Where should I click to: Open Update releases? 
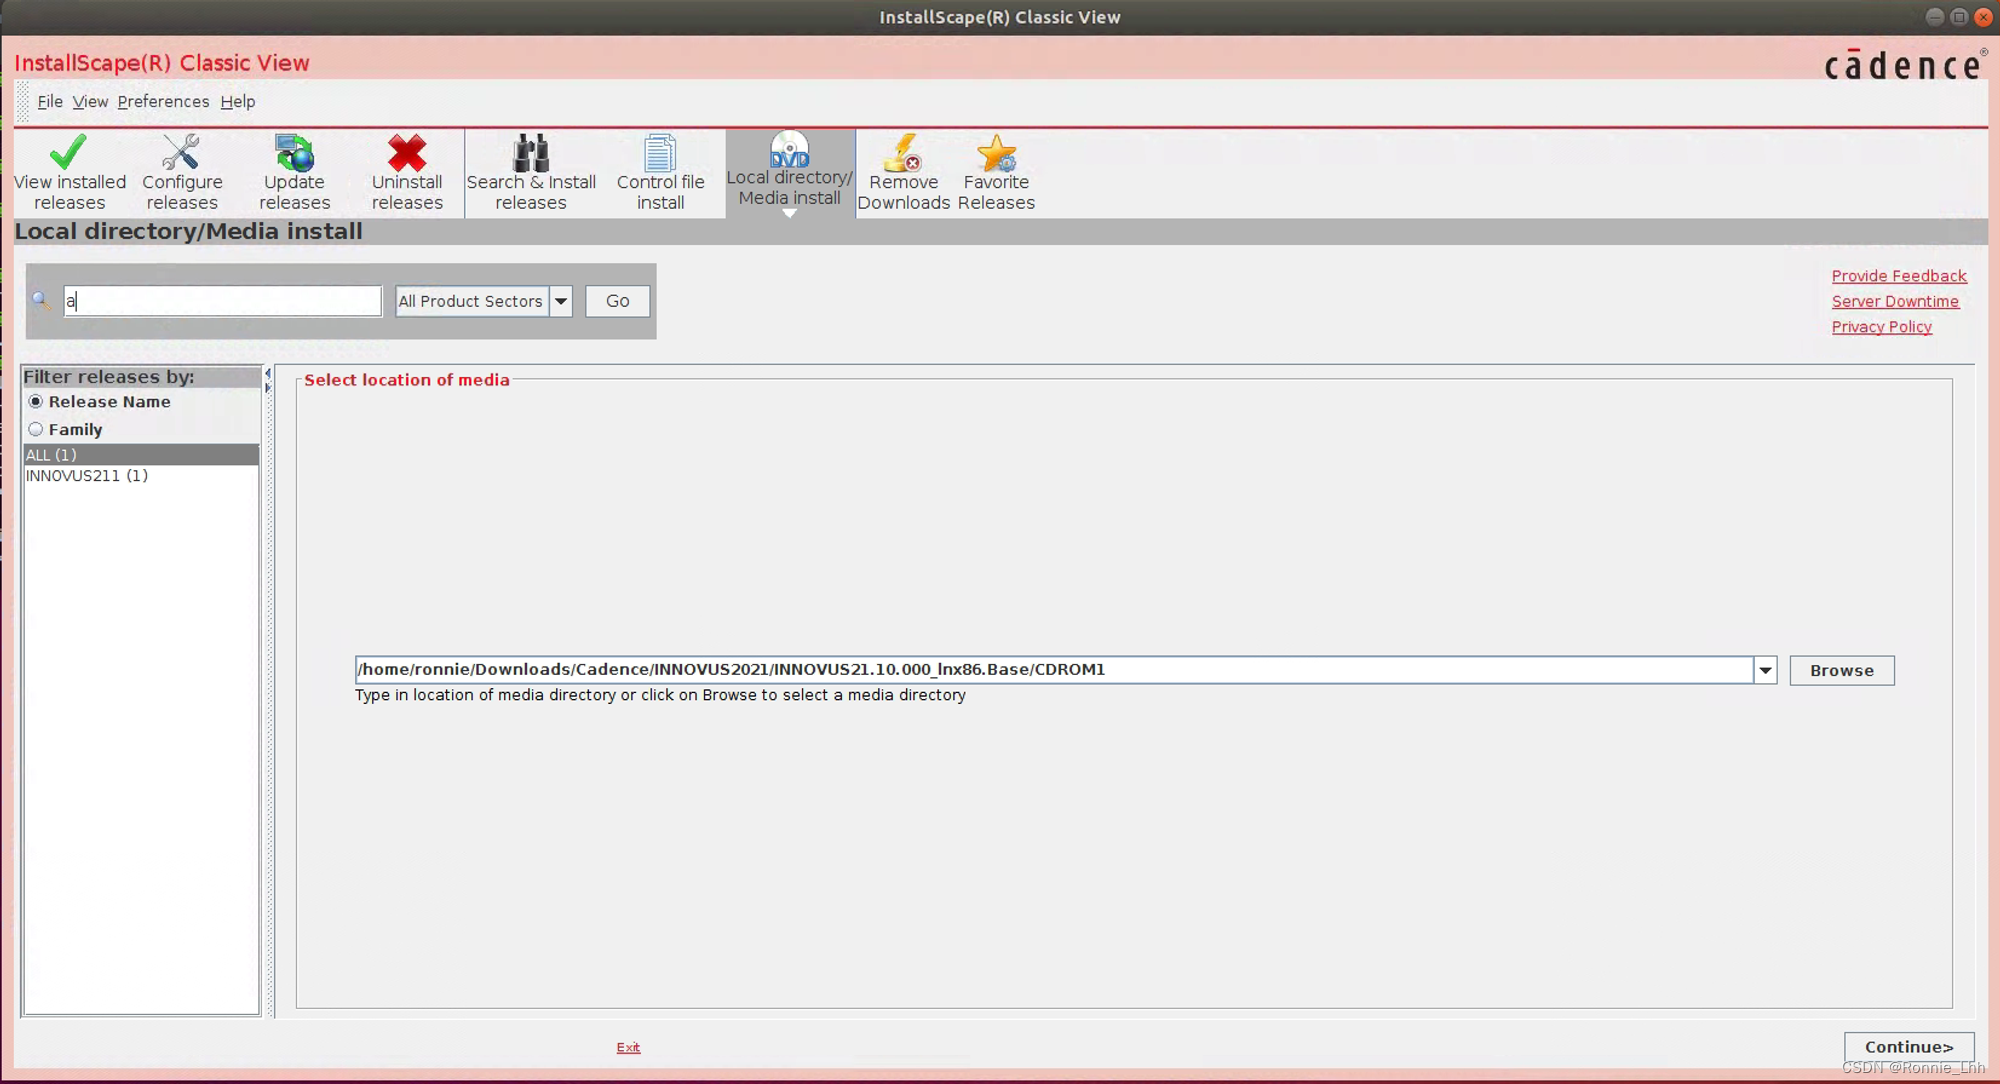pos(294,172)
